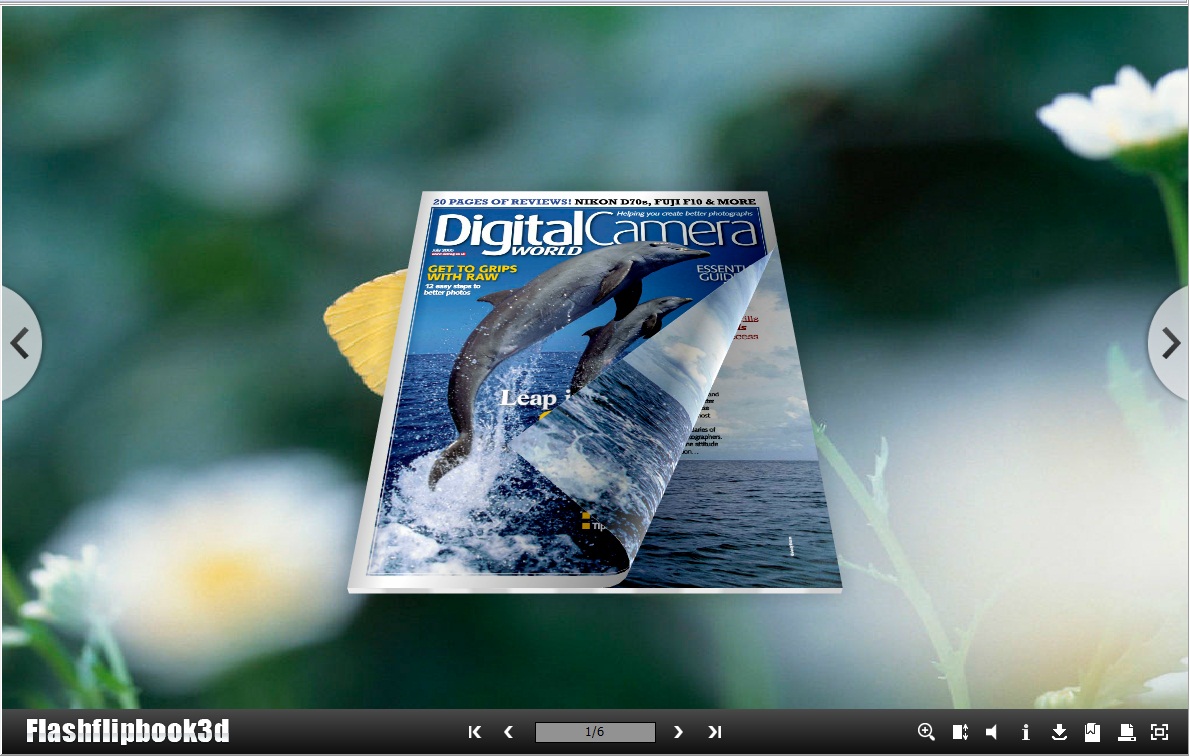The width and height of the screenshot is (1190, 756).
Task: Mute the flipbook sound
Action: (992, 732)
